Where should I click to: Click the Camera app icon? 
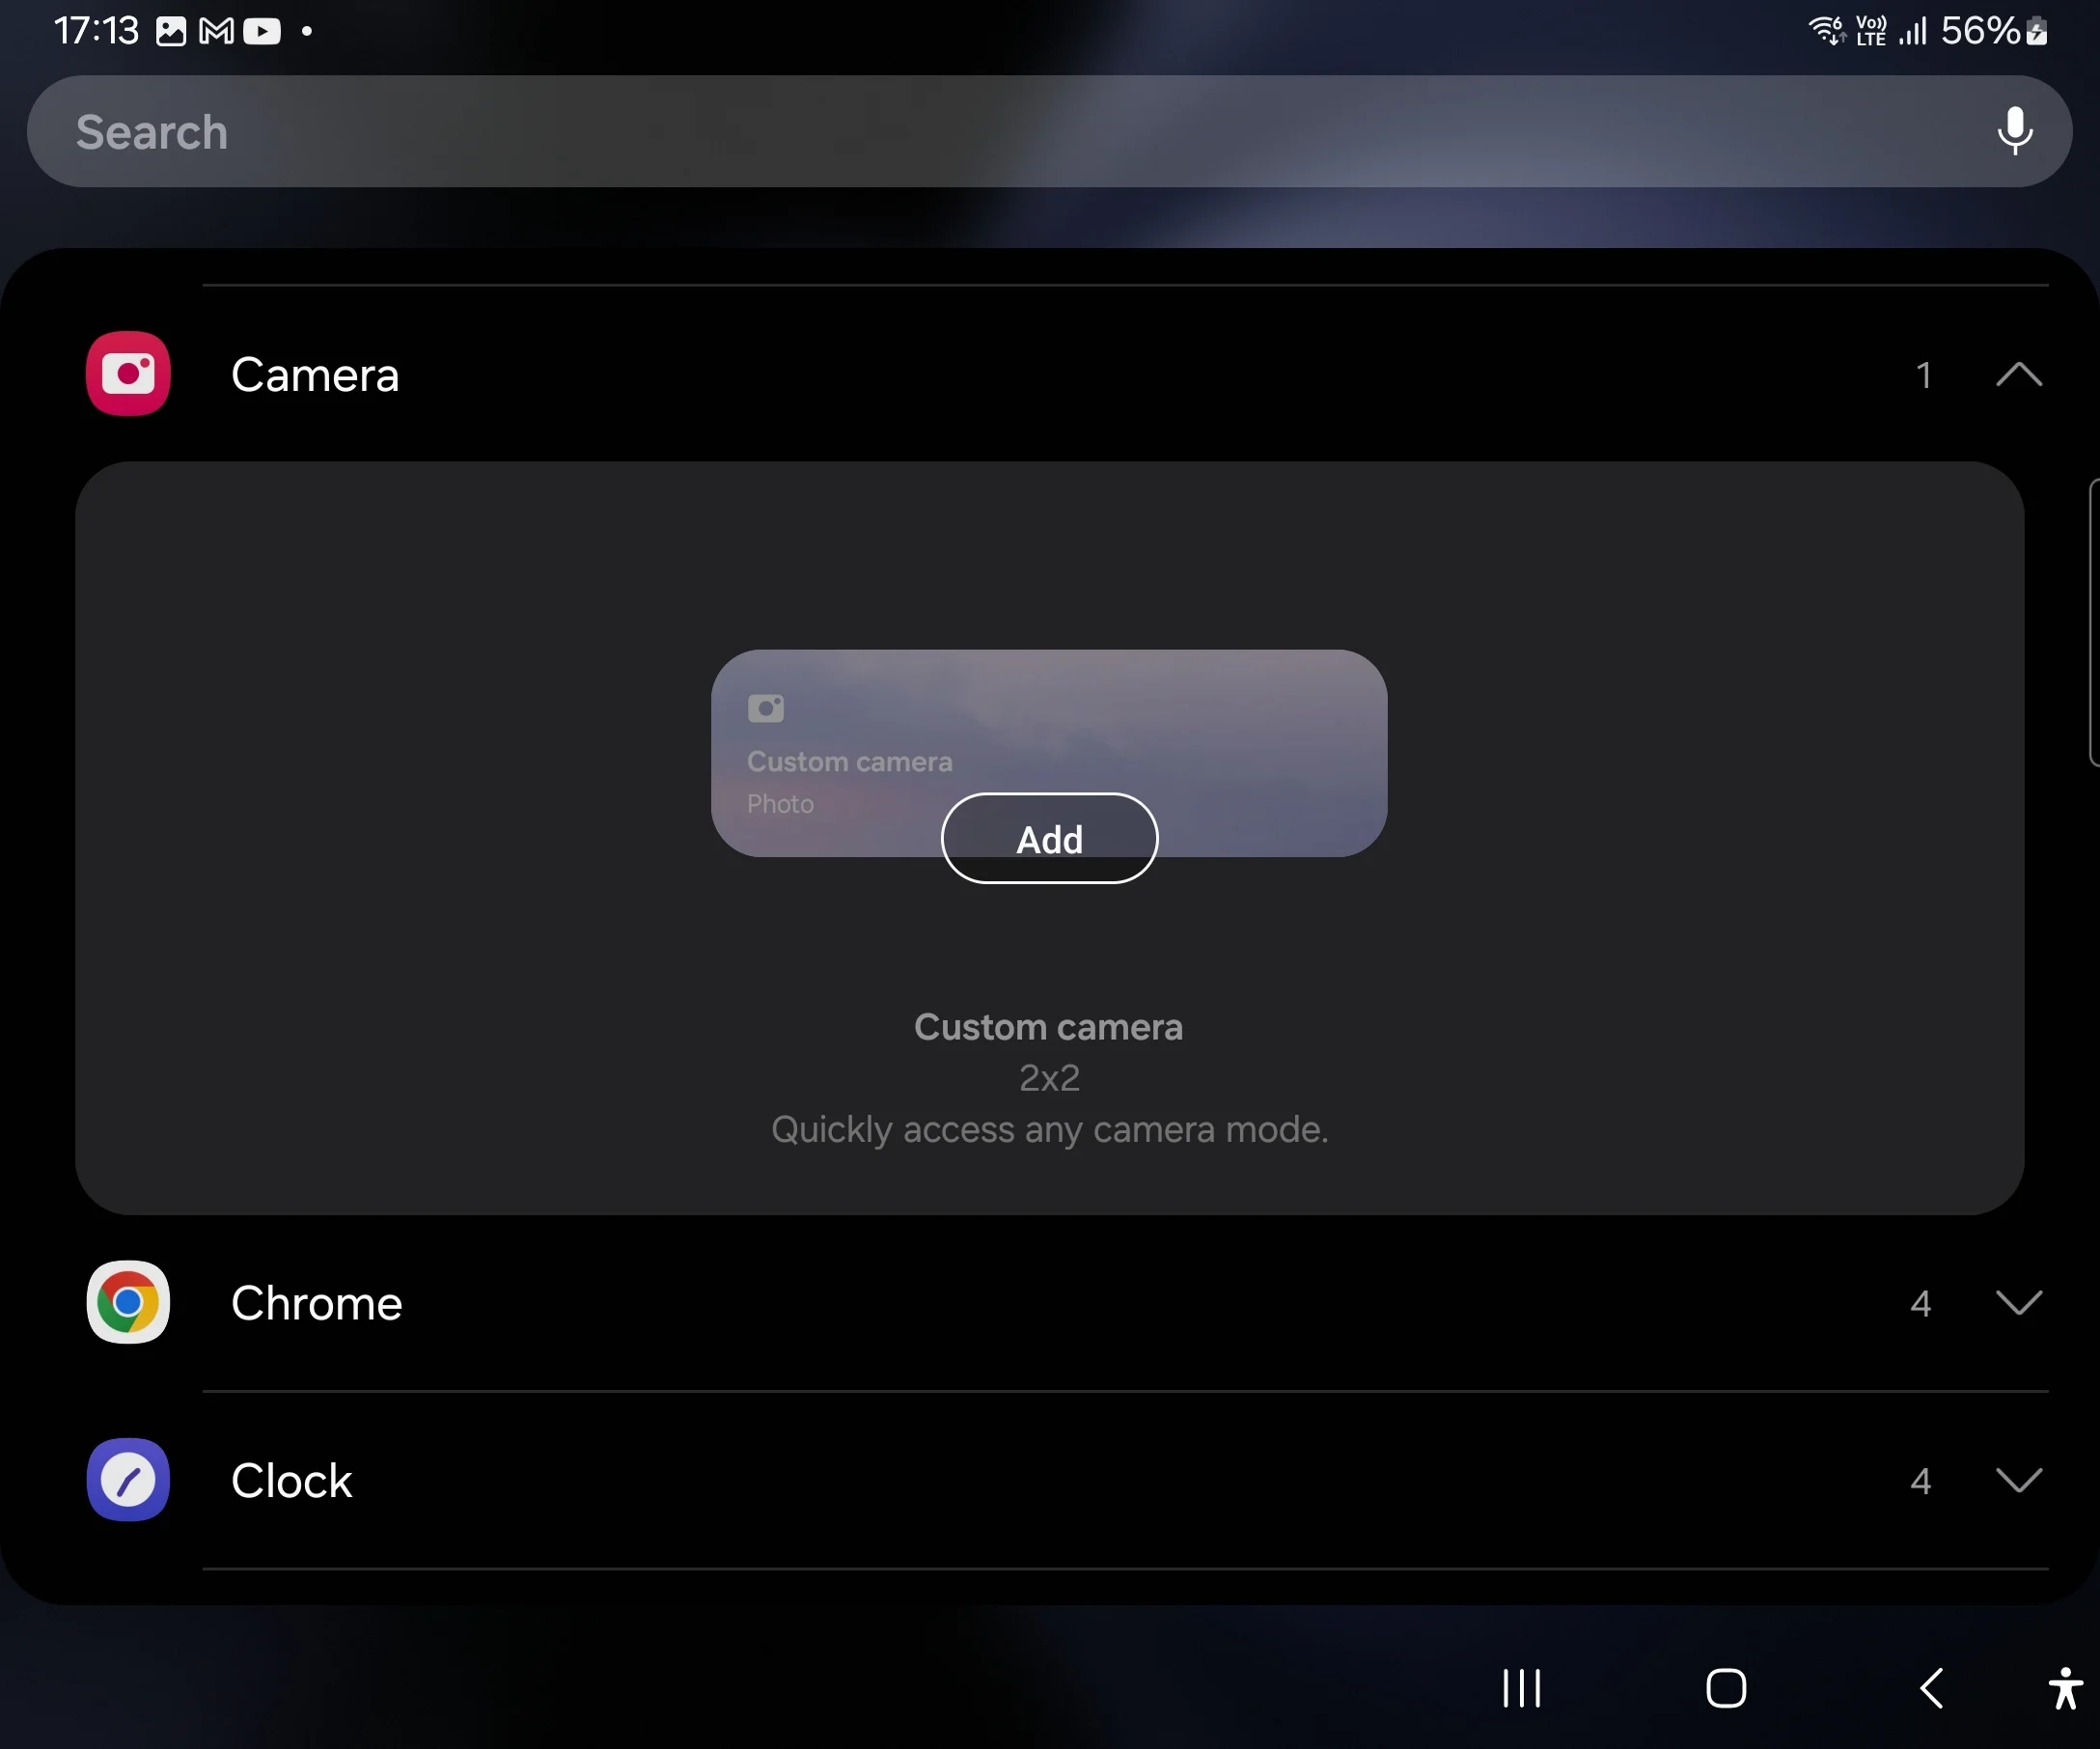click(x=127, y=372)
